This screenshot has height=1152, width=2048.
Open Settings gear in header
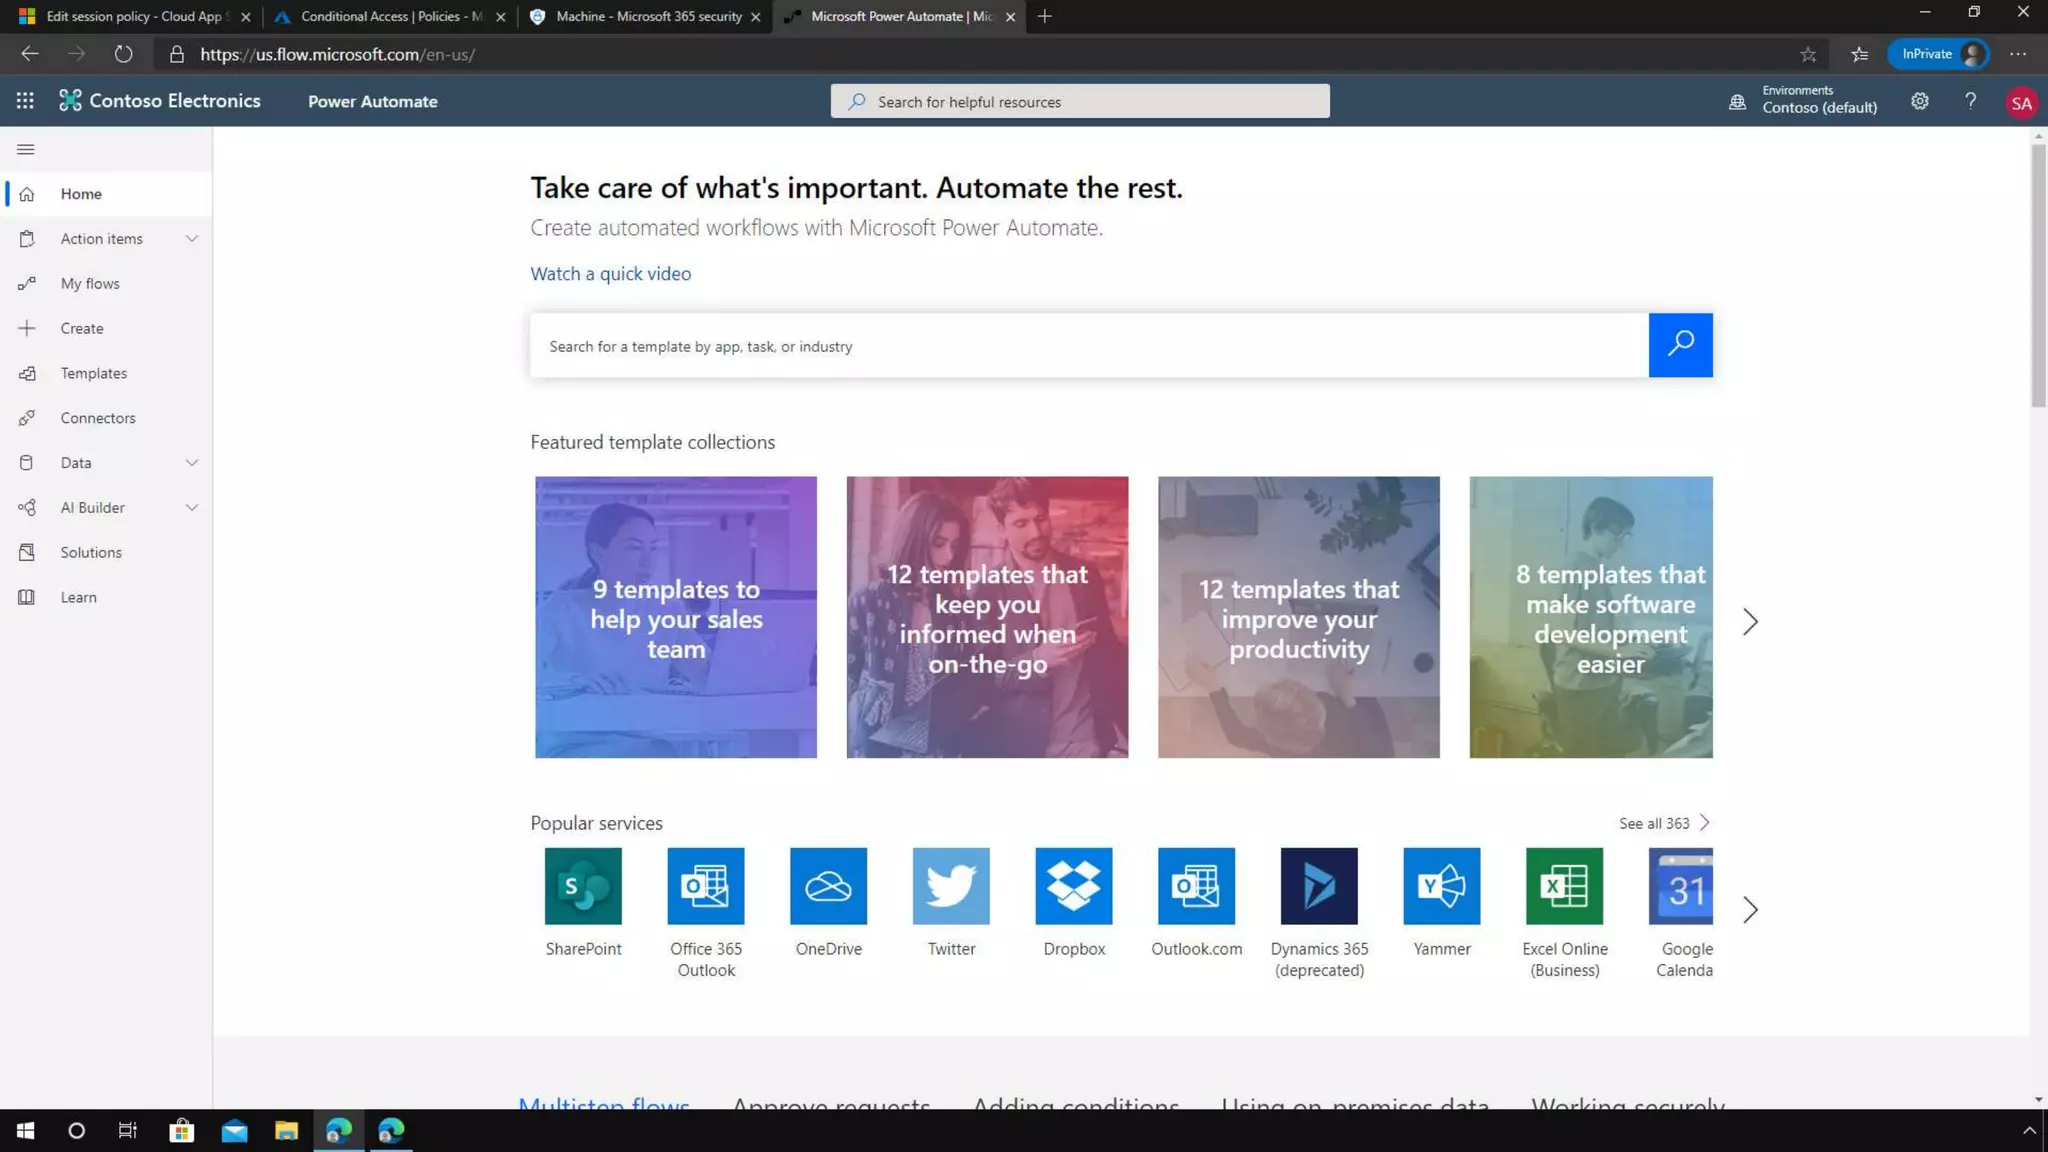[x=1919, y=101]
